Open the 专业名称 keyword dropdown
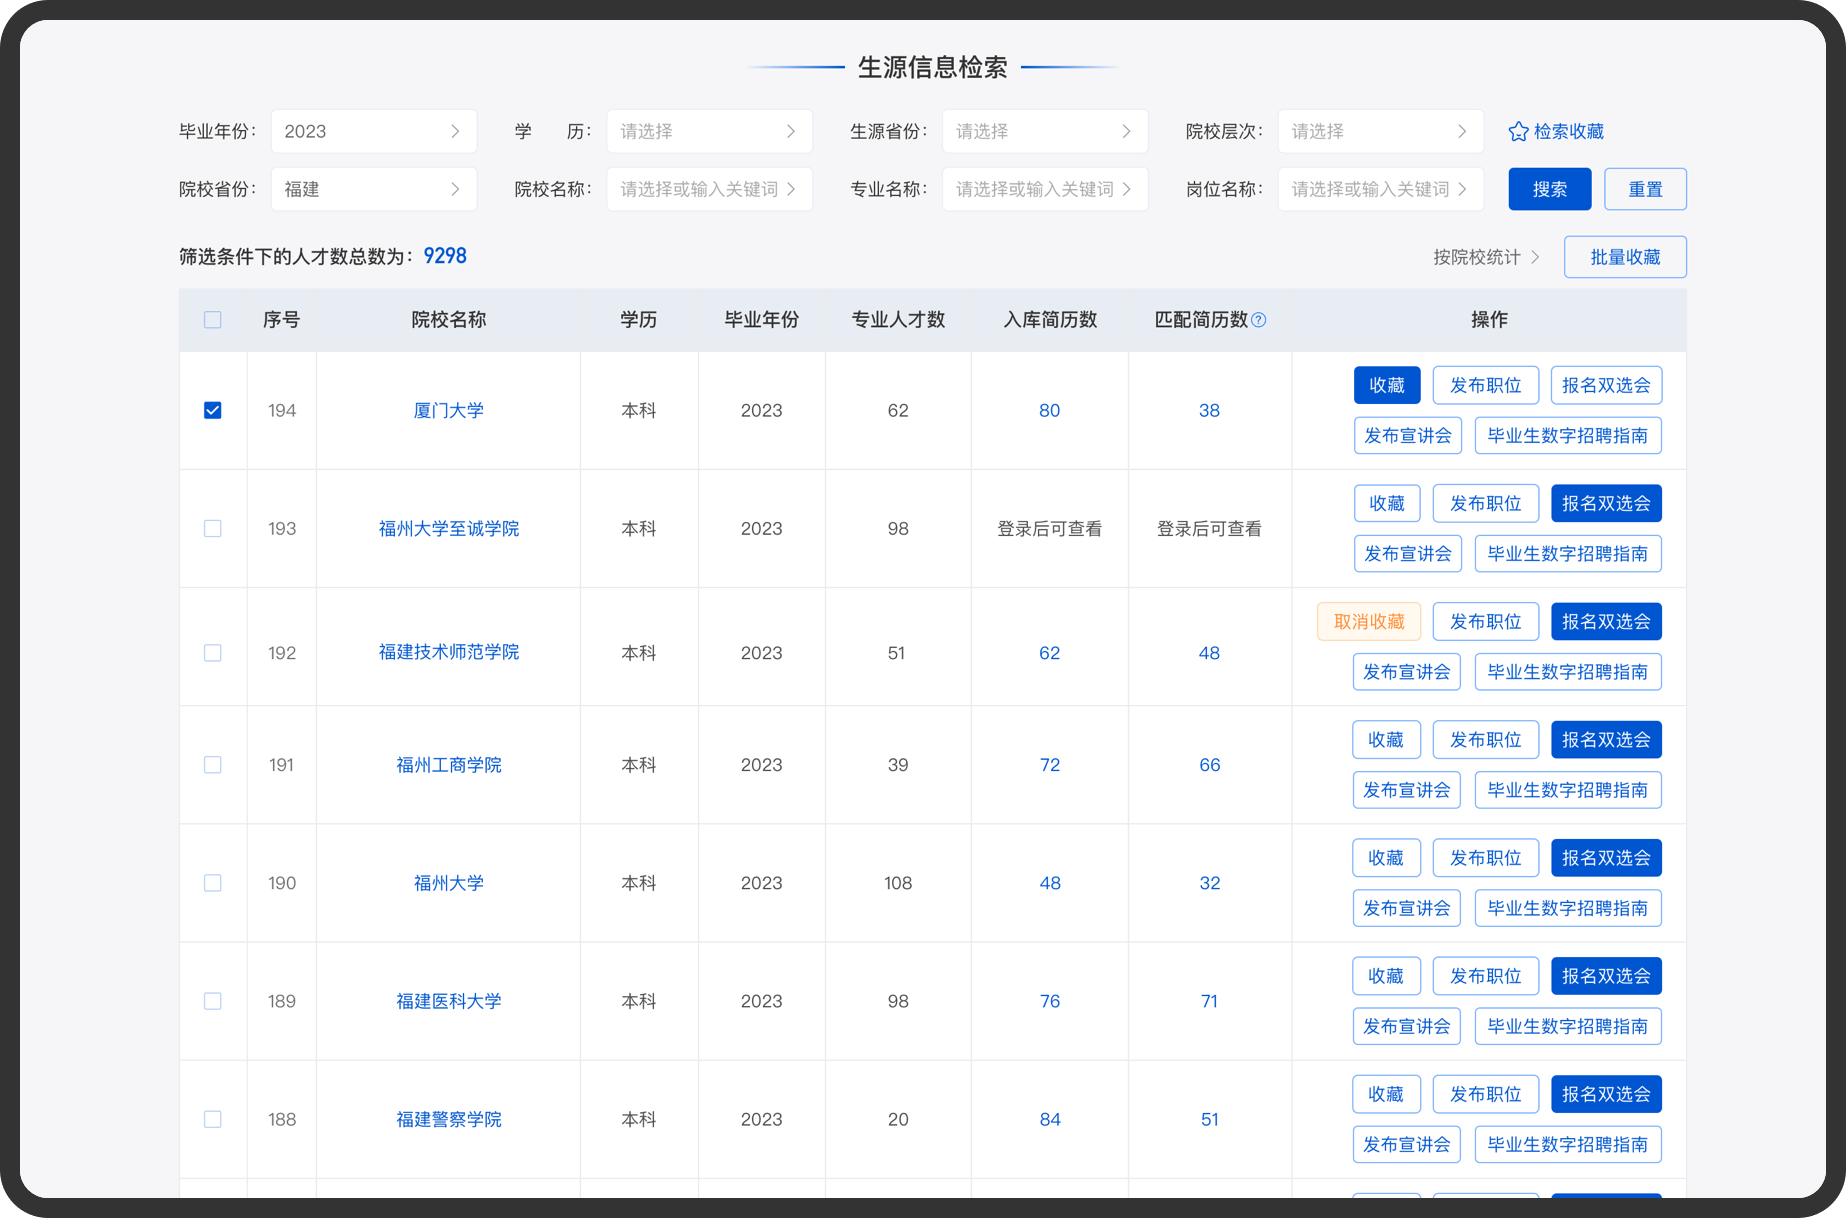Screen dimensions: 1846x1218 [1045, 189]
